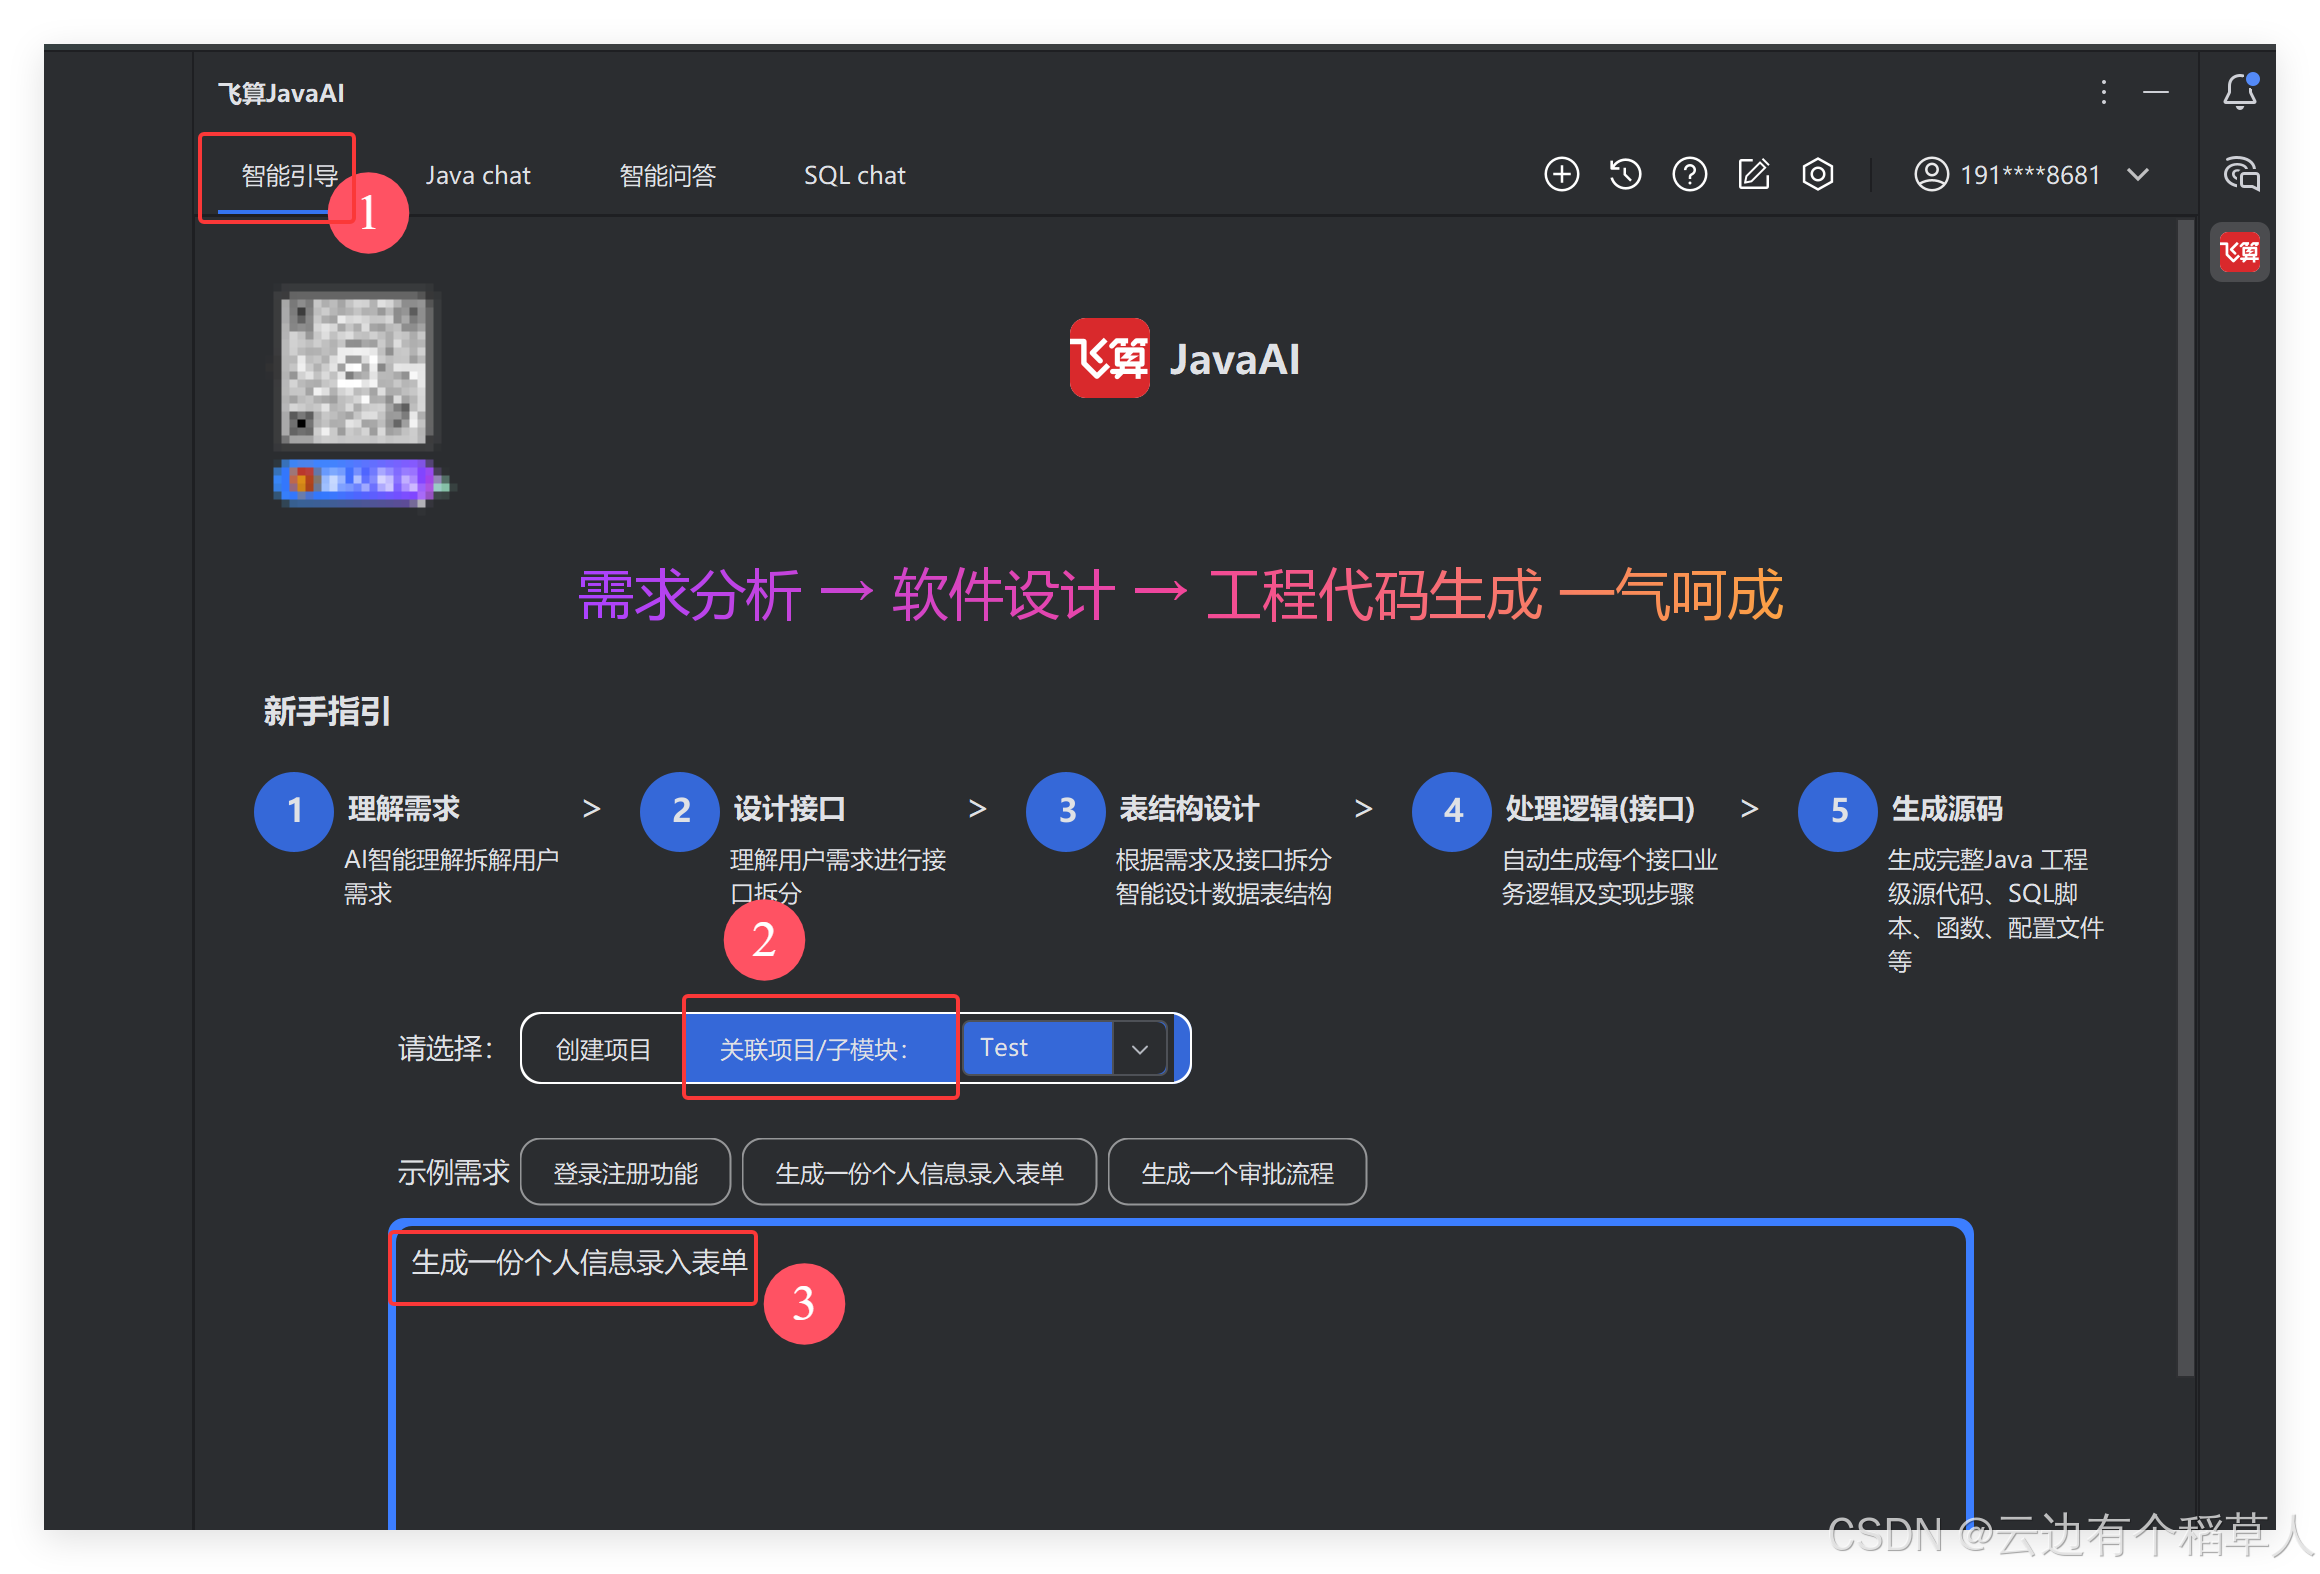Open the history clock icon
Viewport: 2320px width, 1574px height.
click(1625, 174)
